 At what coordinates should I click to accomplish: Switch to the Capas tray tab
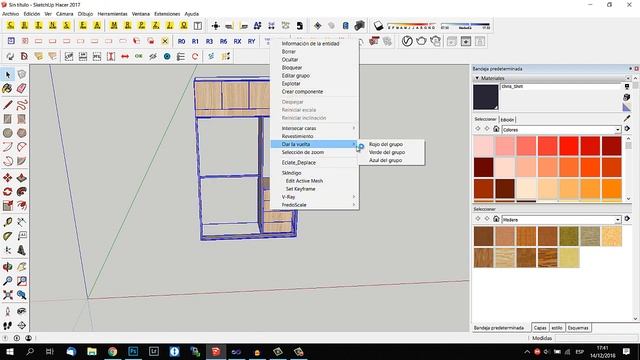540,328
